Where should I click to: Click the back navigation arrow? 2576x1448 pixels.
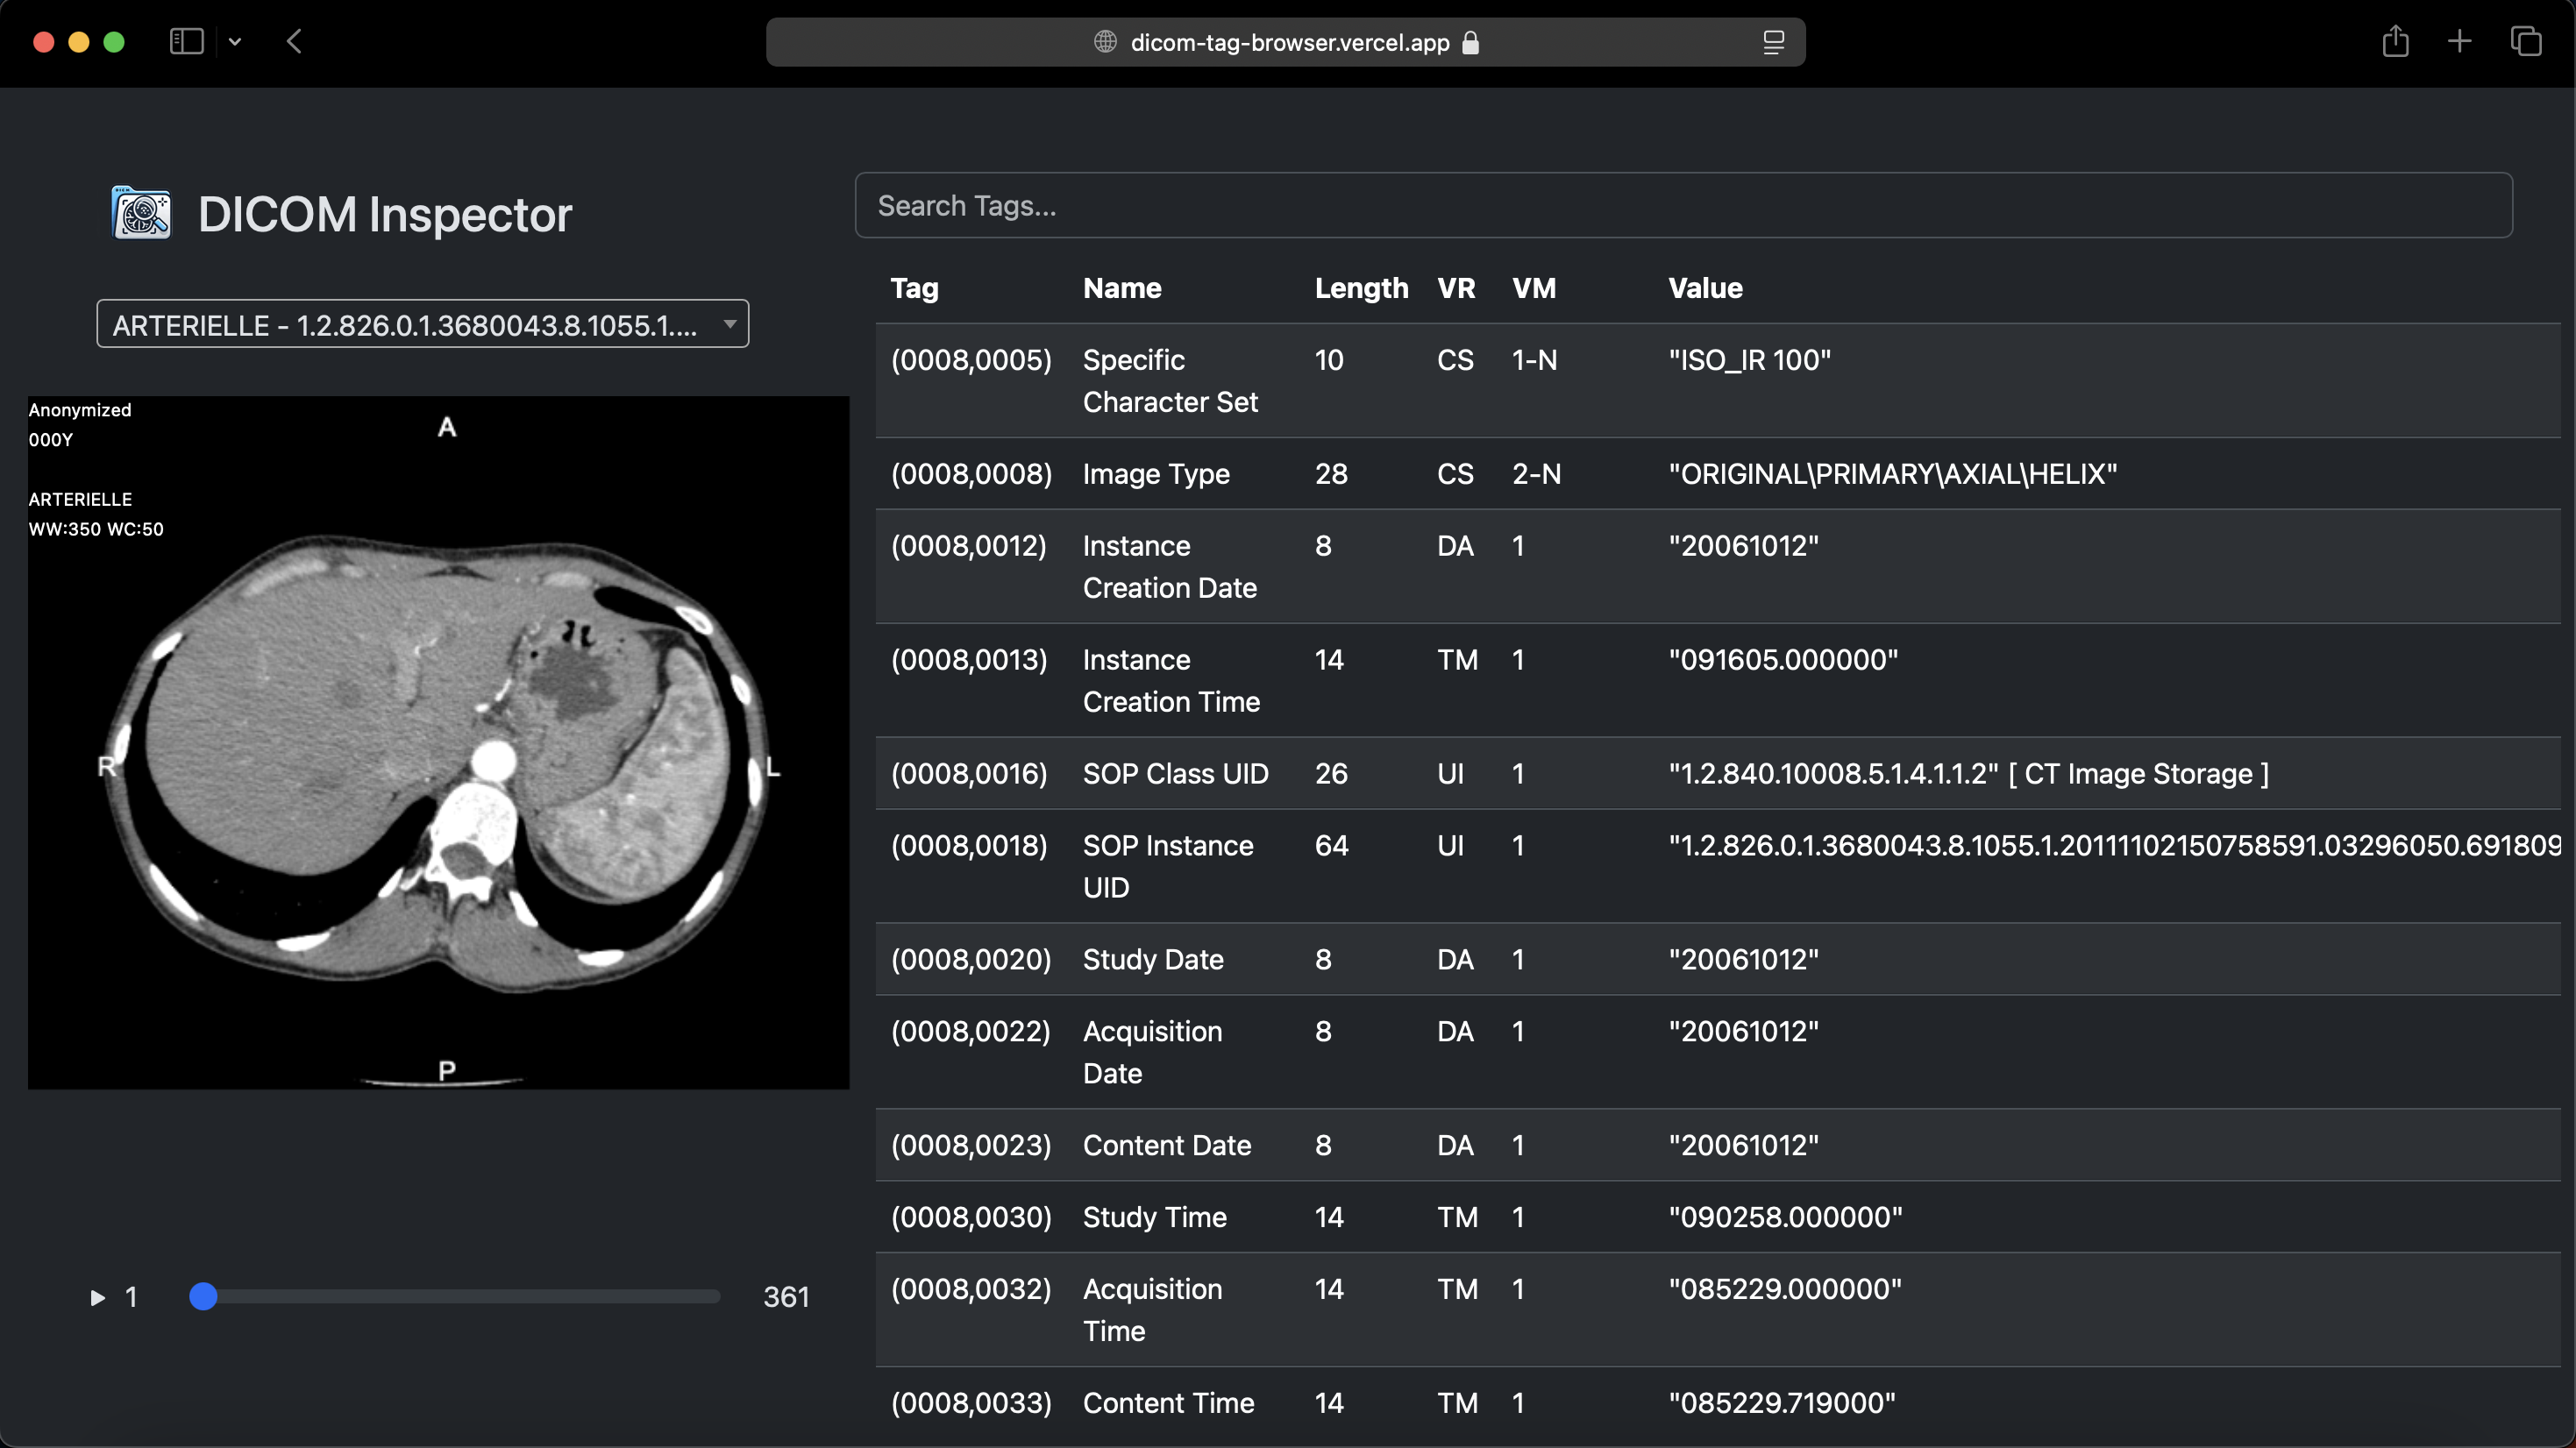click(x=294, y=41)
